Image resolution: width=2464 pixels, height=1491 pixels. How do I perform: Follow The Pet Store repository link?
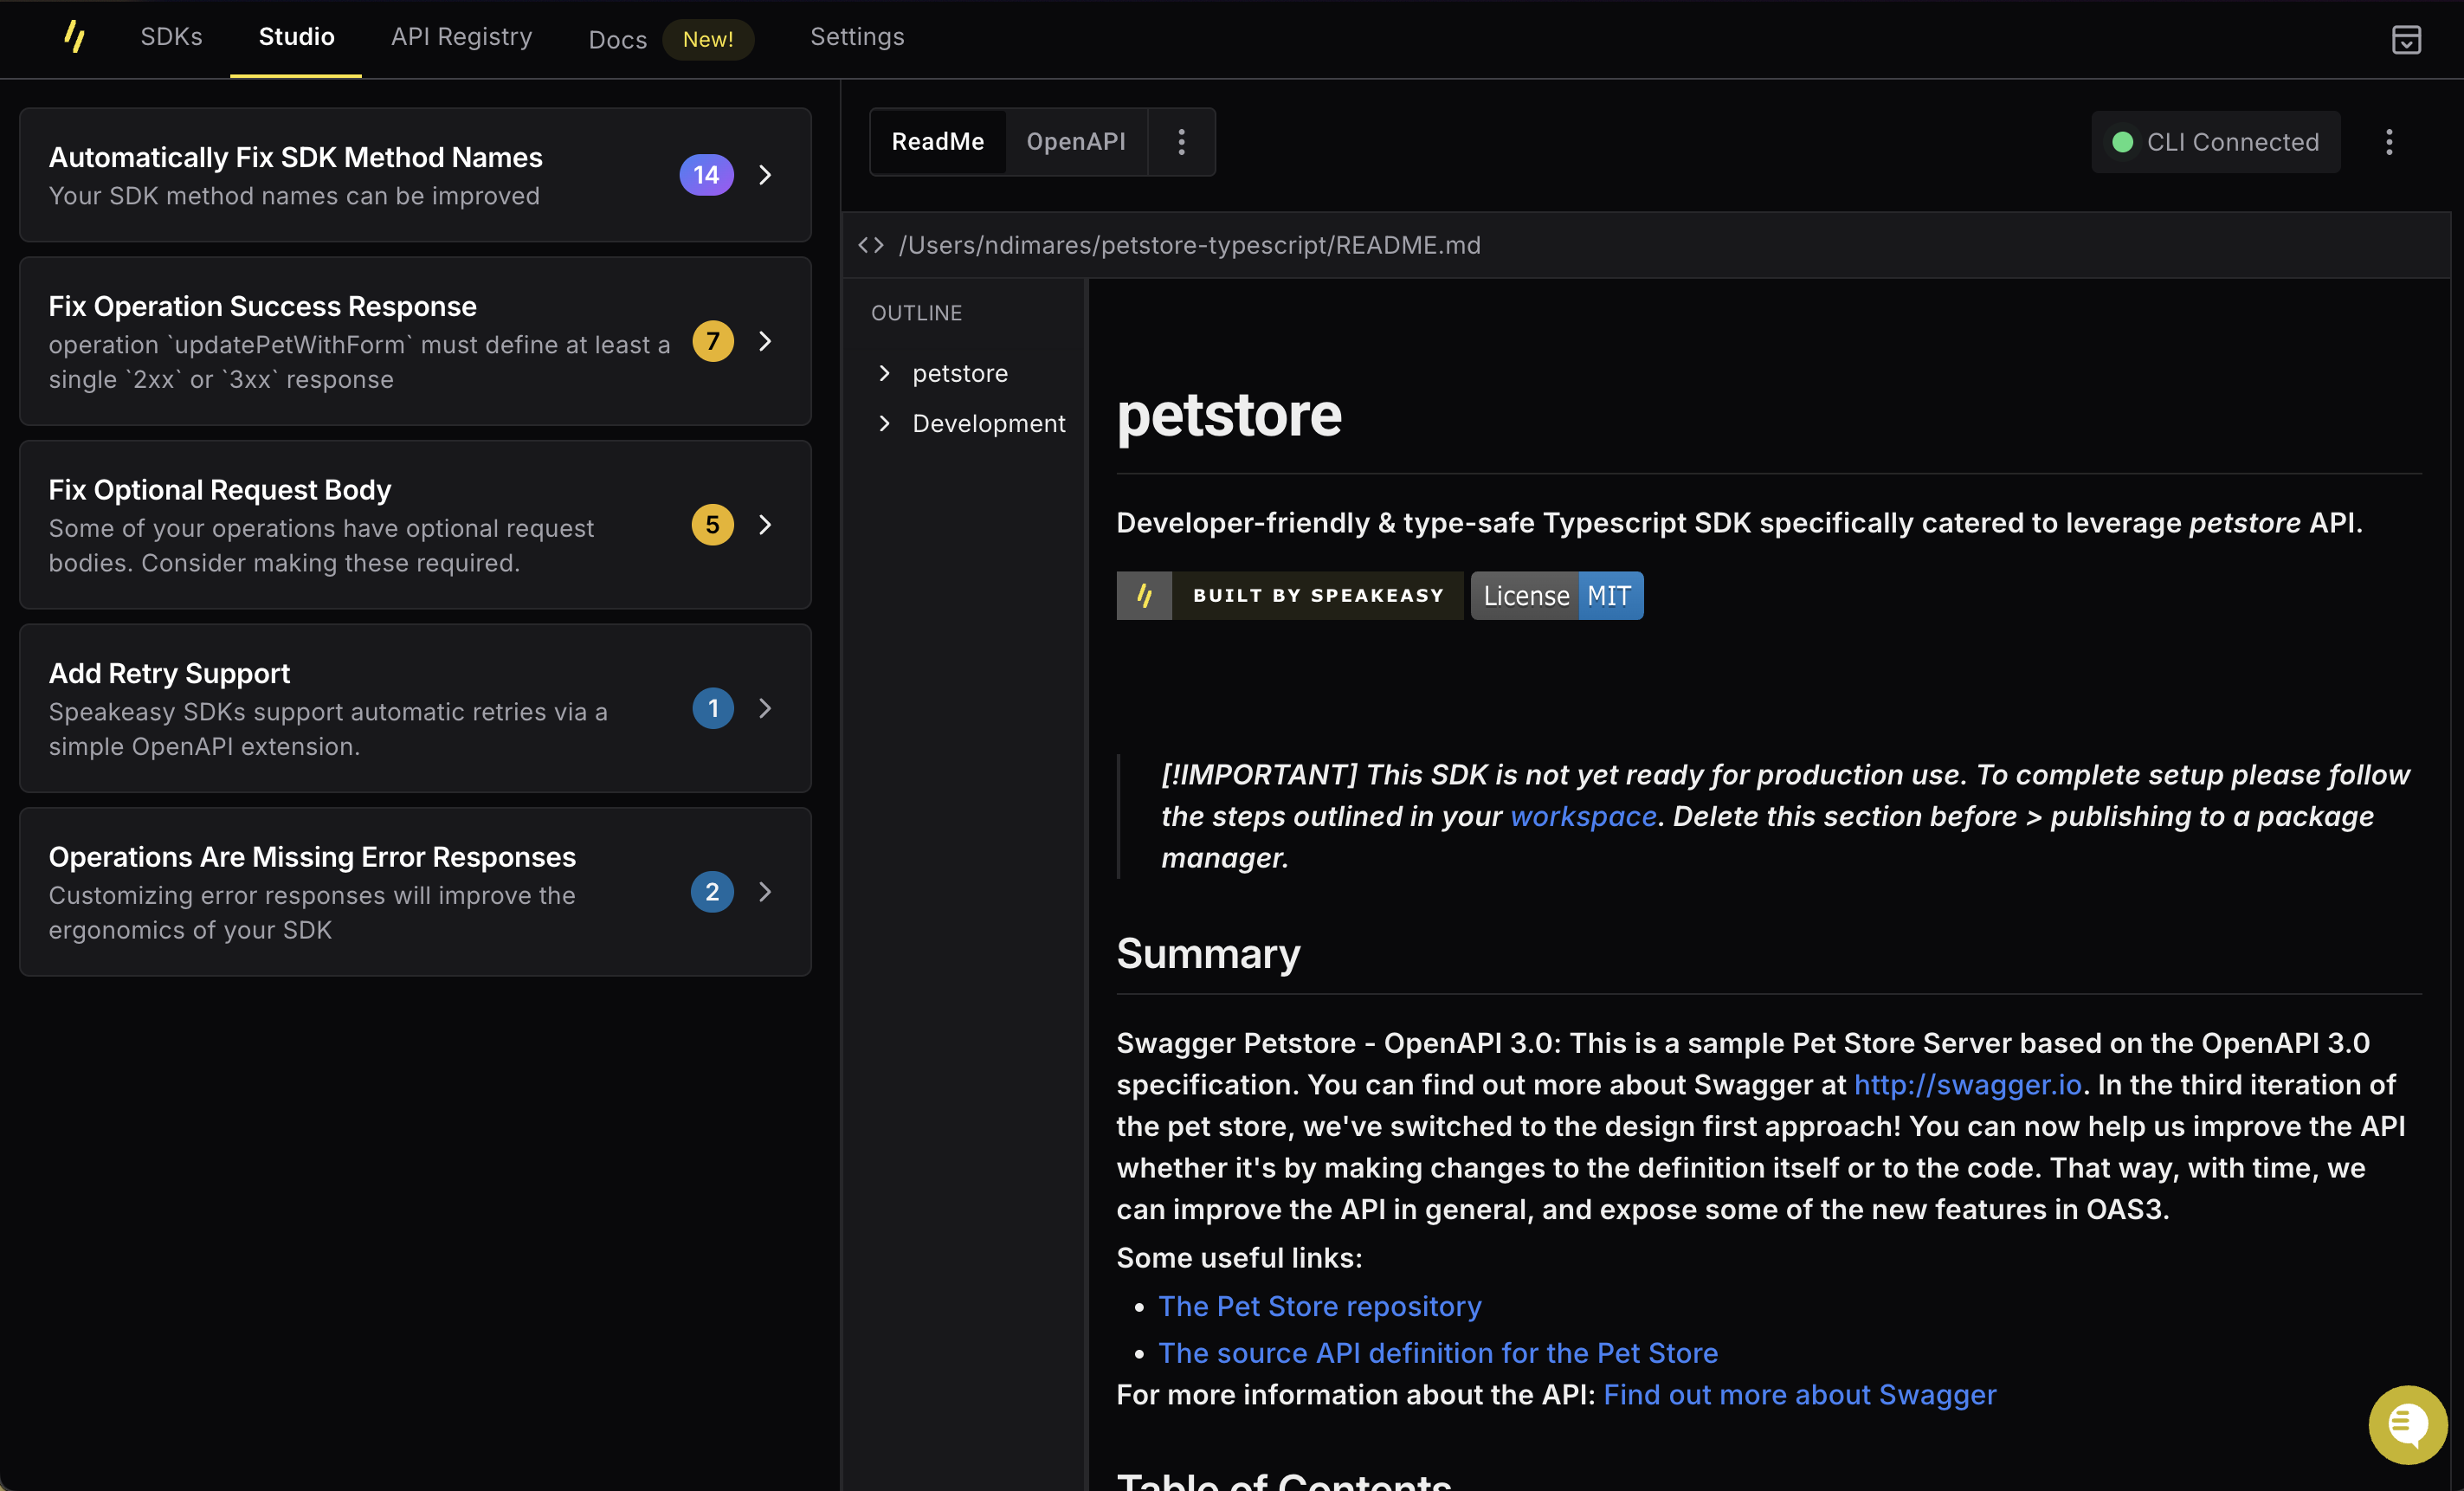click(1319, 1306)
